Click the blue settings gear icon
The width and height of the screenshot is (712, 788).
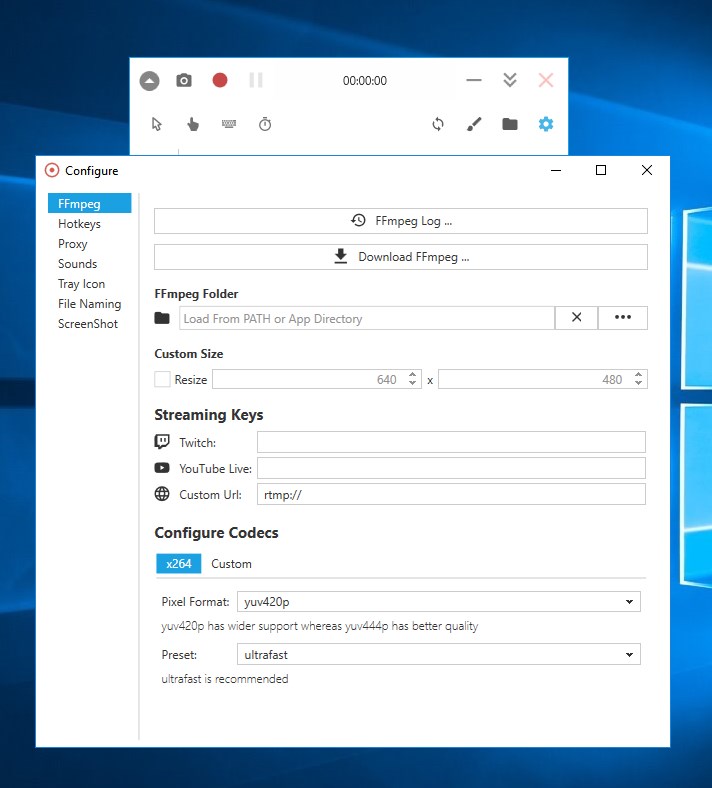coord(546,124)
